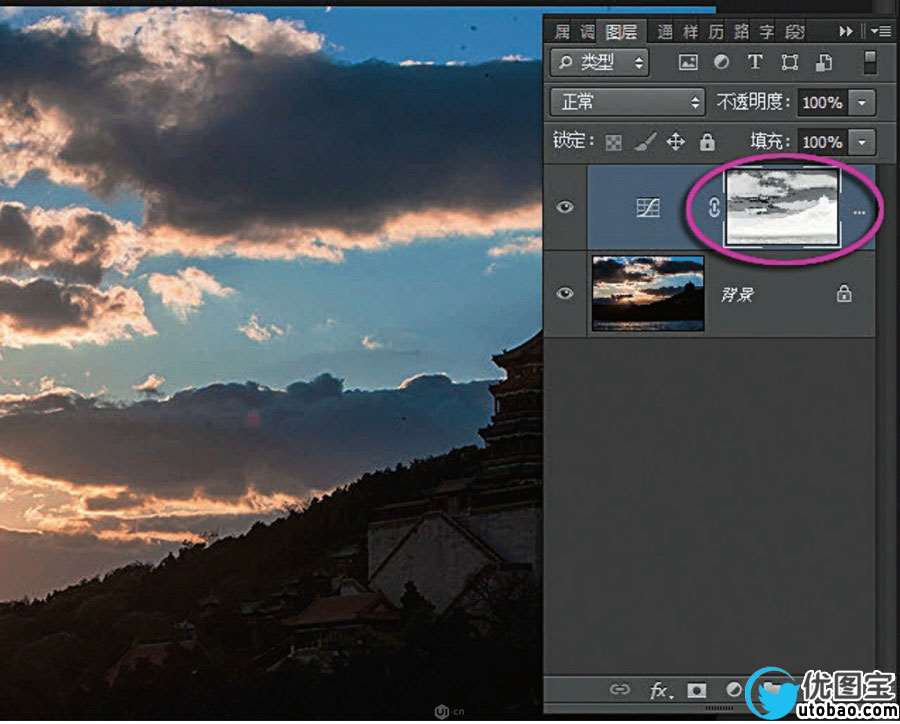Filter layers by pixel layers icon

[x=688, y=62]
